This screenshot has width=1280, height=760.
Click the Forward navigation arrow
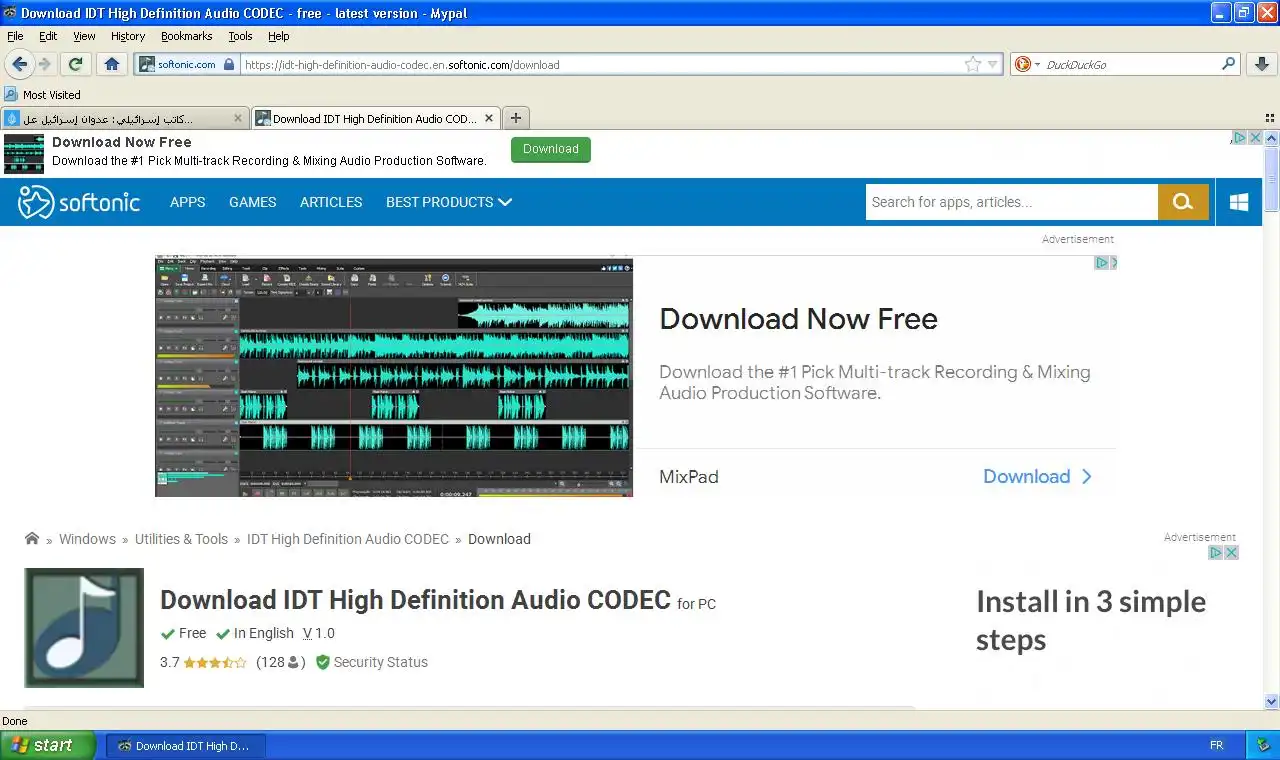[45, 64]
